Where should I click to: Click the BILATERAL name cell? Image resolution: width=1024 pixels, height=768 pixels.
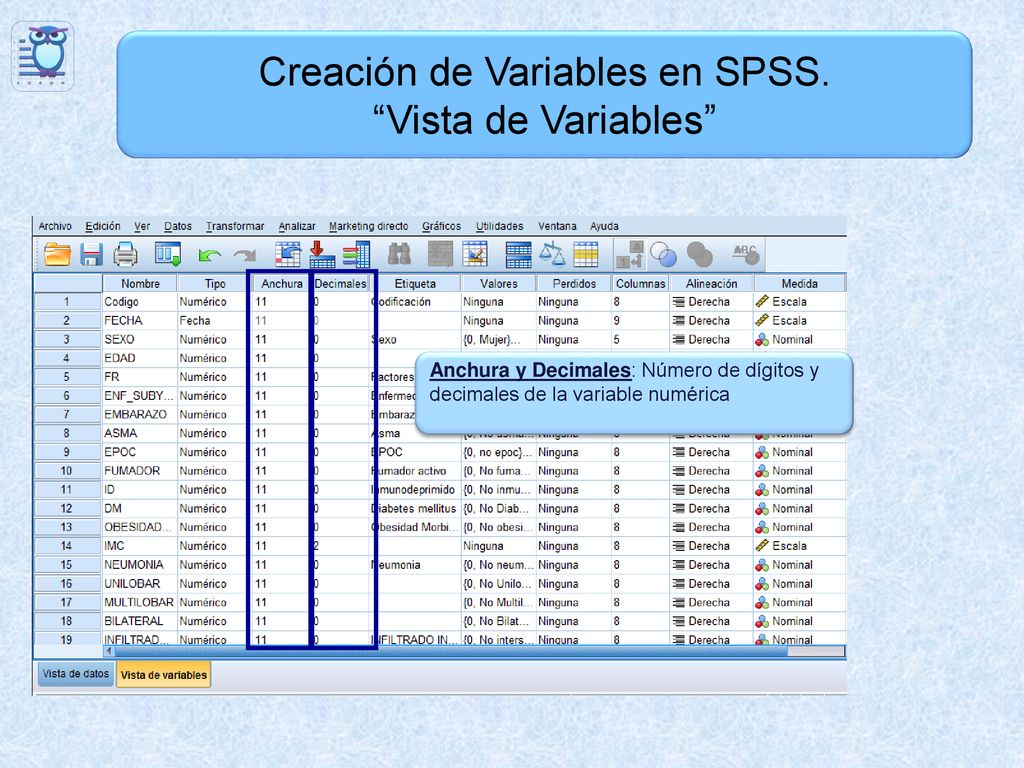click(x=140, y=621)
